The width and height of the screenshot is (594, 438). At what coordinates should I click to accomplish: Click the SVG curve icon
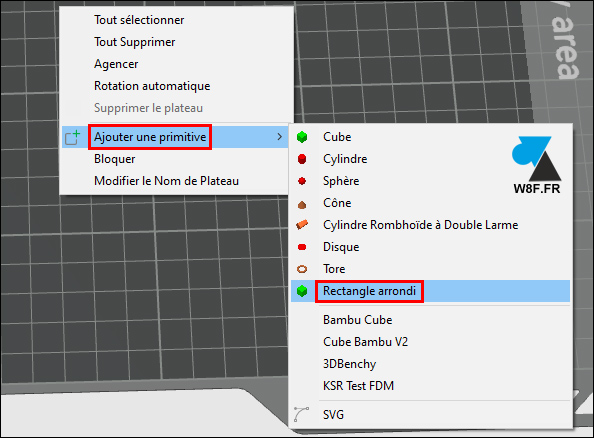(301, 414)
